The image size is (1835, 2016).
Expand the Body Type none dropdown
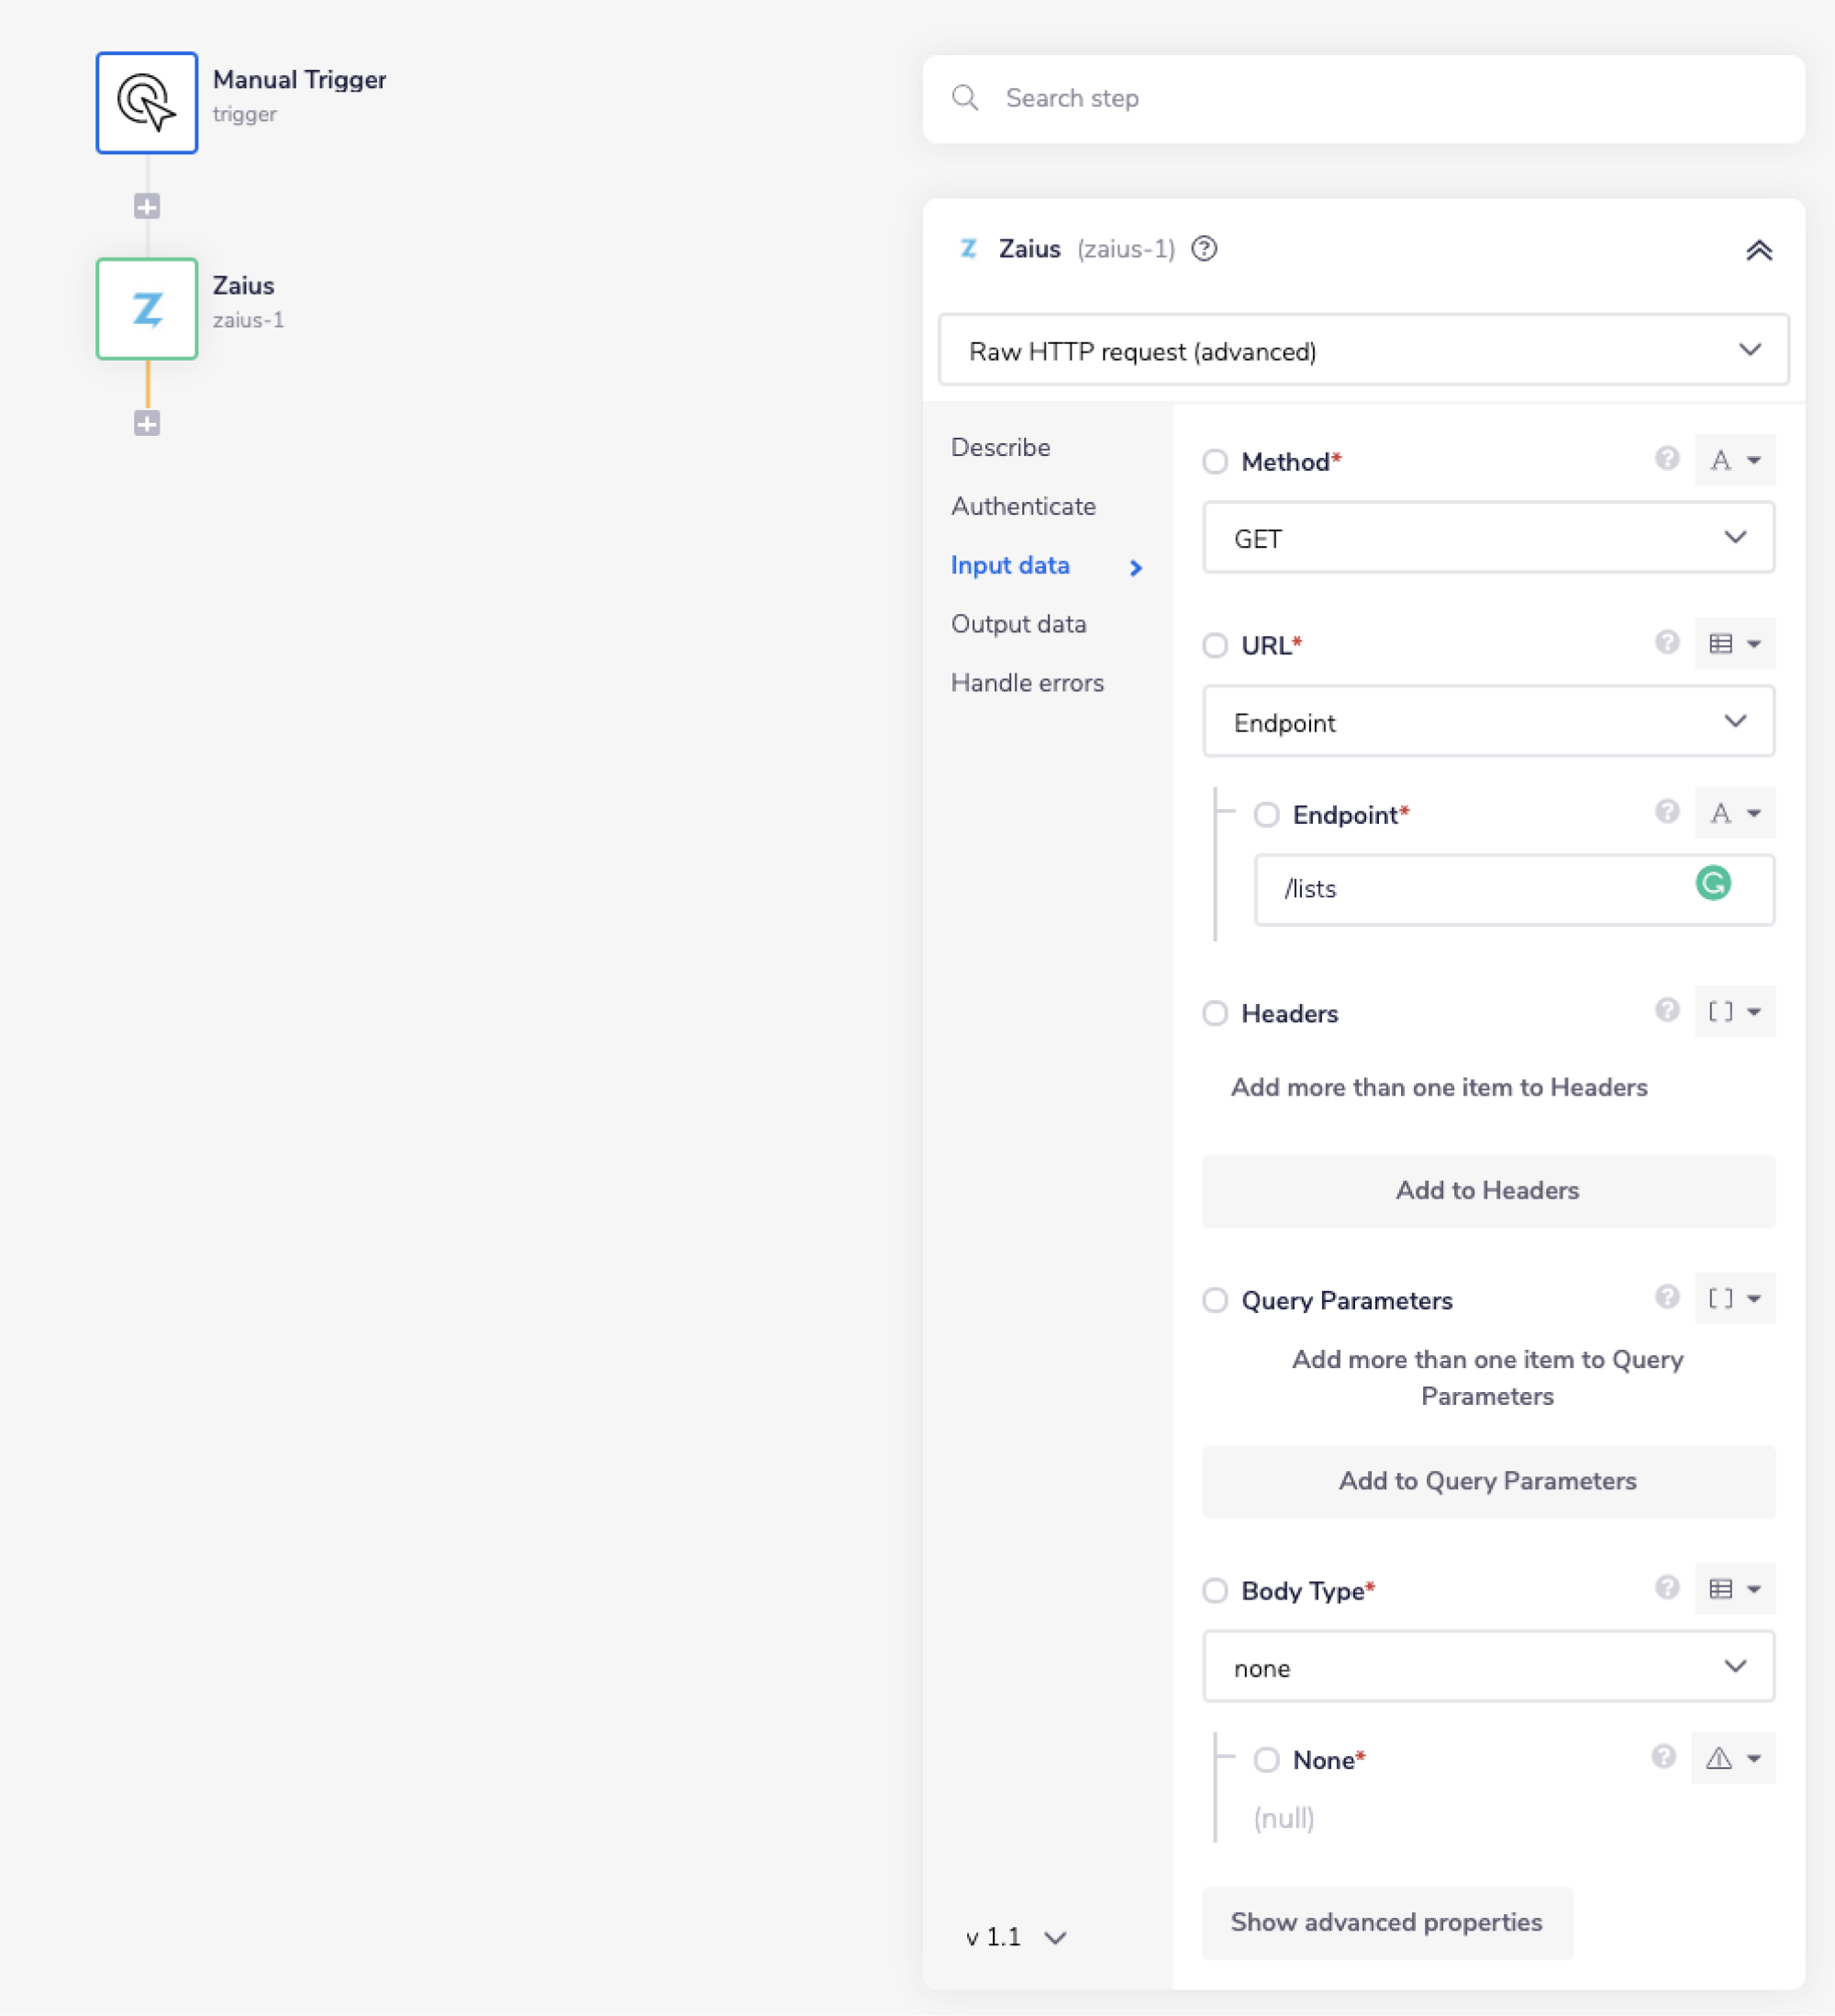point(1488,1667)
